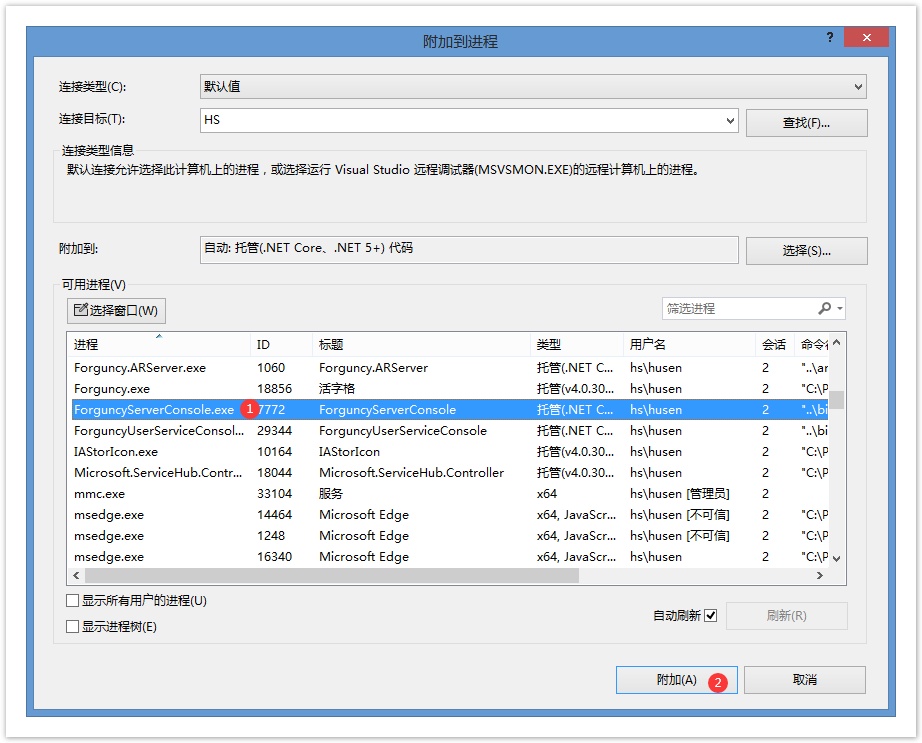Select the Forguncy.exe process row
The width and height of the screenshot is (922, 743).
112,389
